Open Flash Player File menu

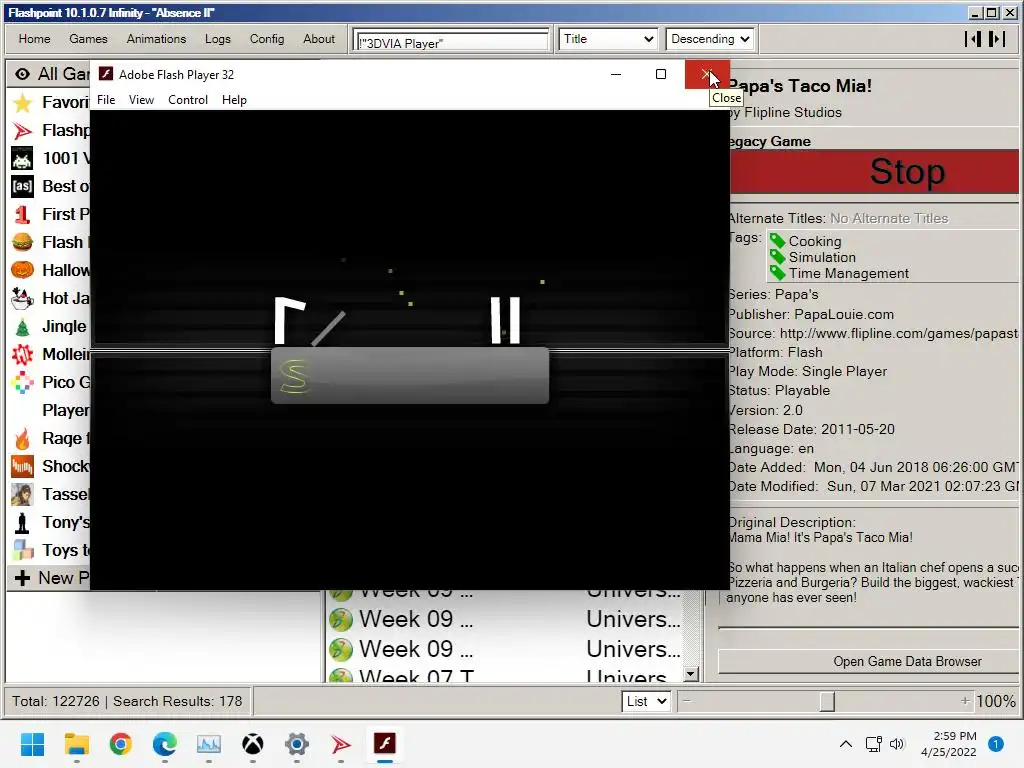point(106,100)
